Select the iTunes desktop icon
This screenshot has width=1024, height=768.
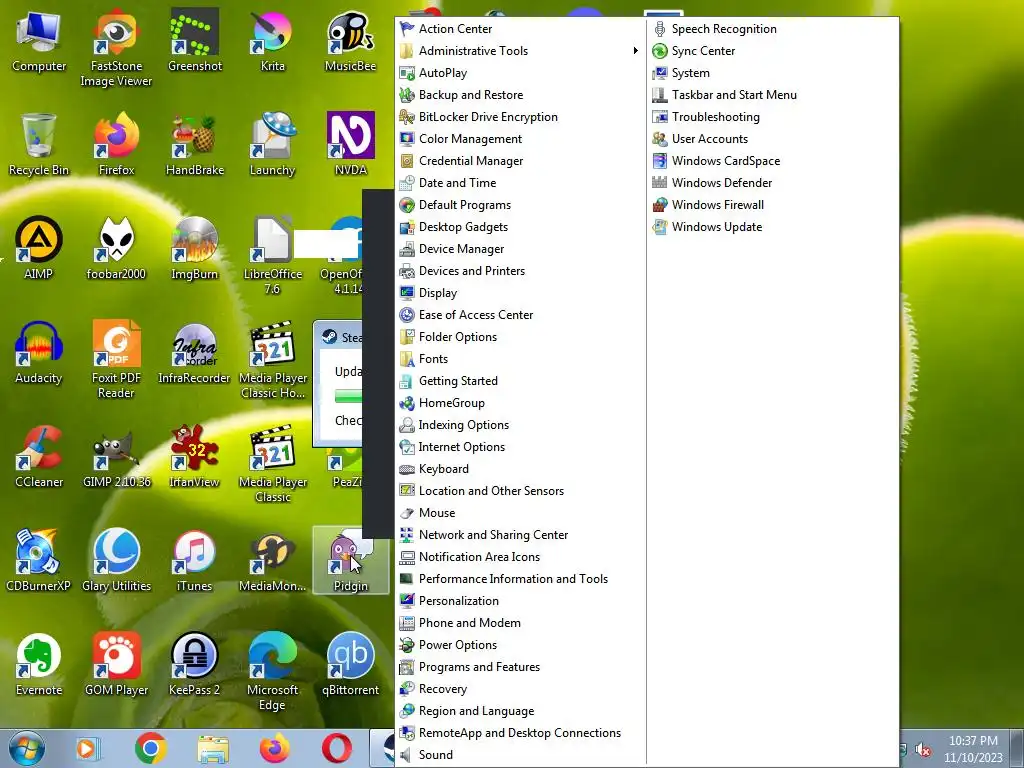[x=195, y=560]
